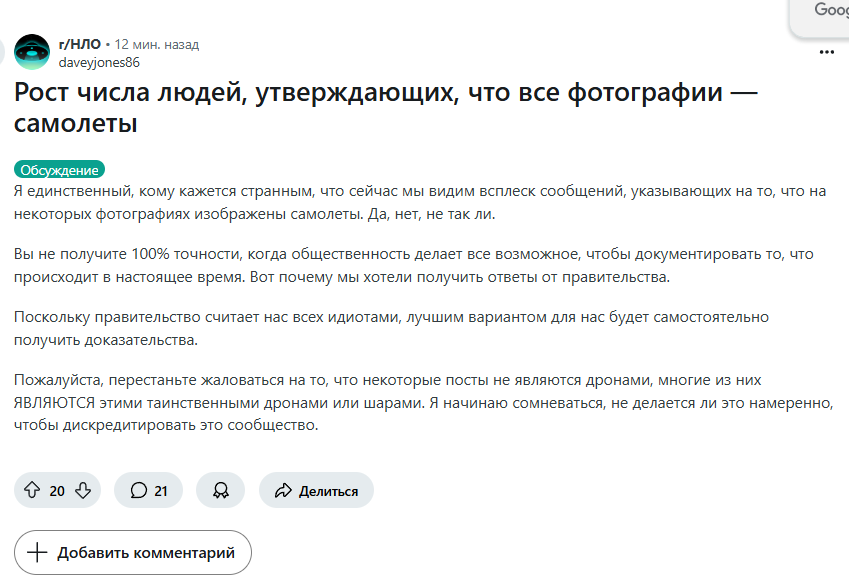Downvote the post with the down arrow

pyautogui.click(x=83, y=490)
